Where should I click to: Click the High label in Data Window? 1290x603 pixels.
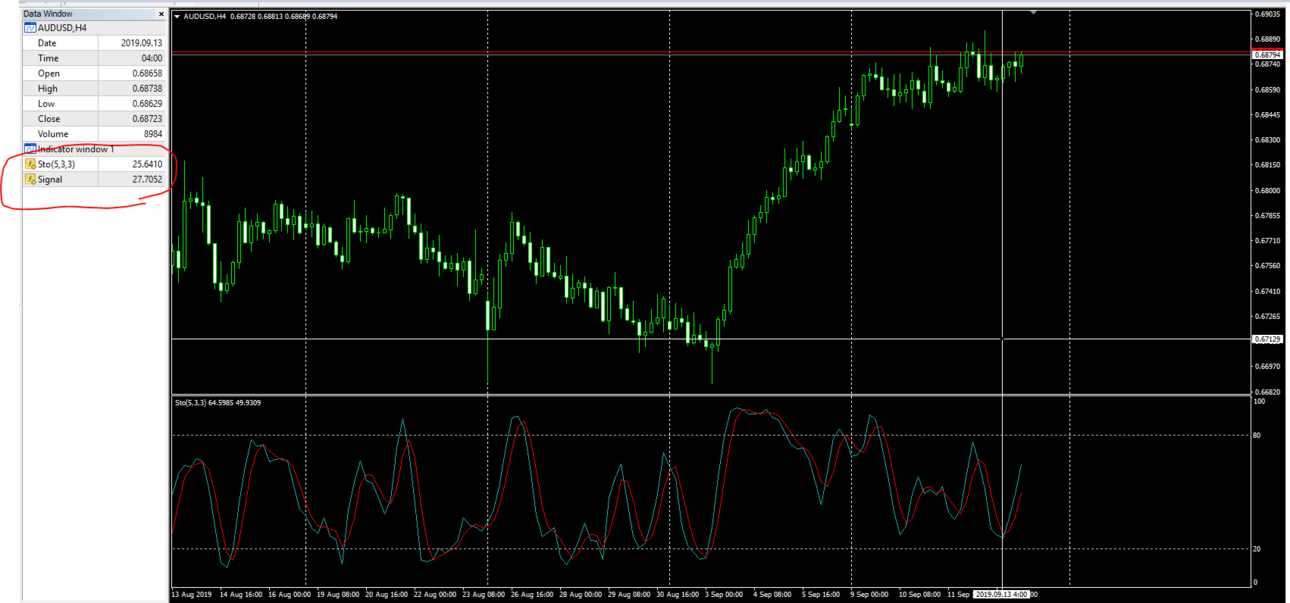click(x=47, y=88)
